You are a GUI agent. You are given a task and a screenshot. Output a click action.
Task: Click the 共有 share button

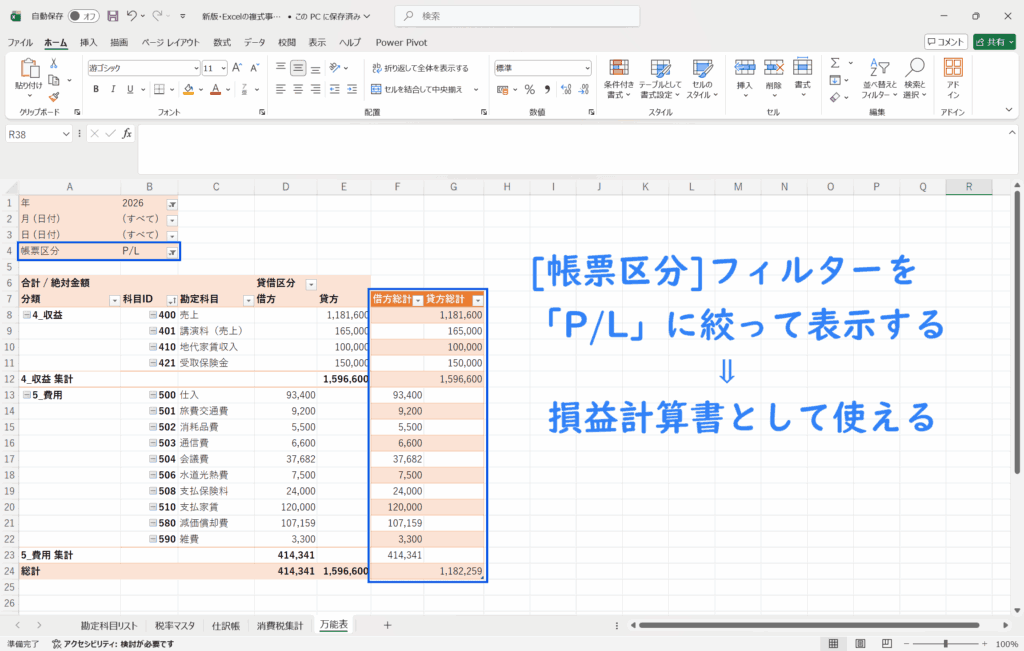pyautogui.click(x=993, y=42)
